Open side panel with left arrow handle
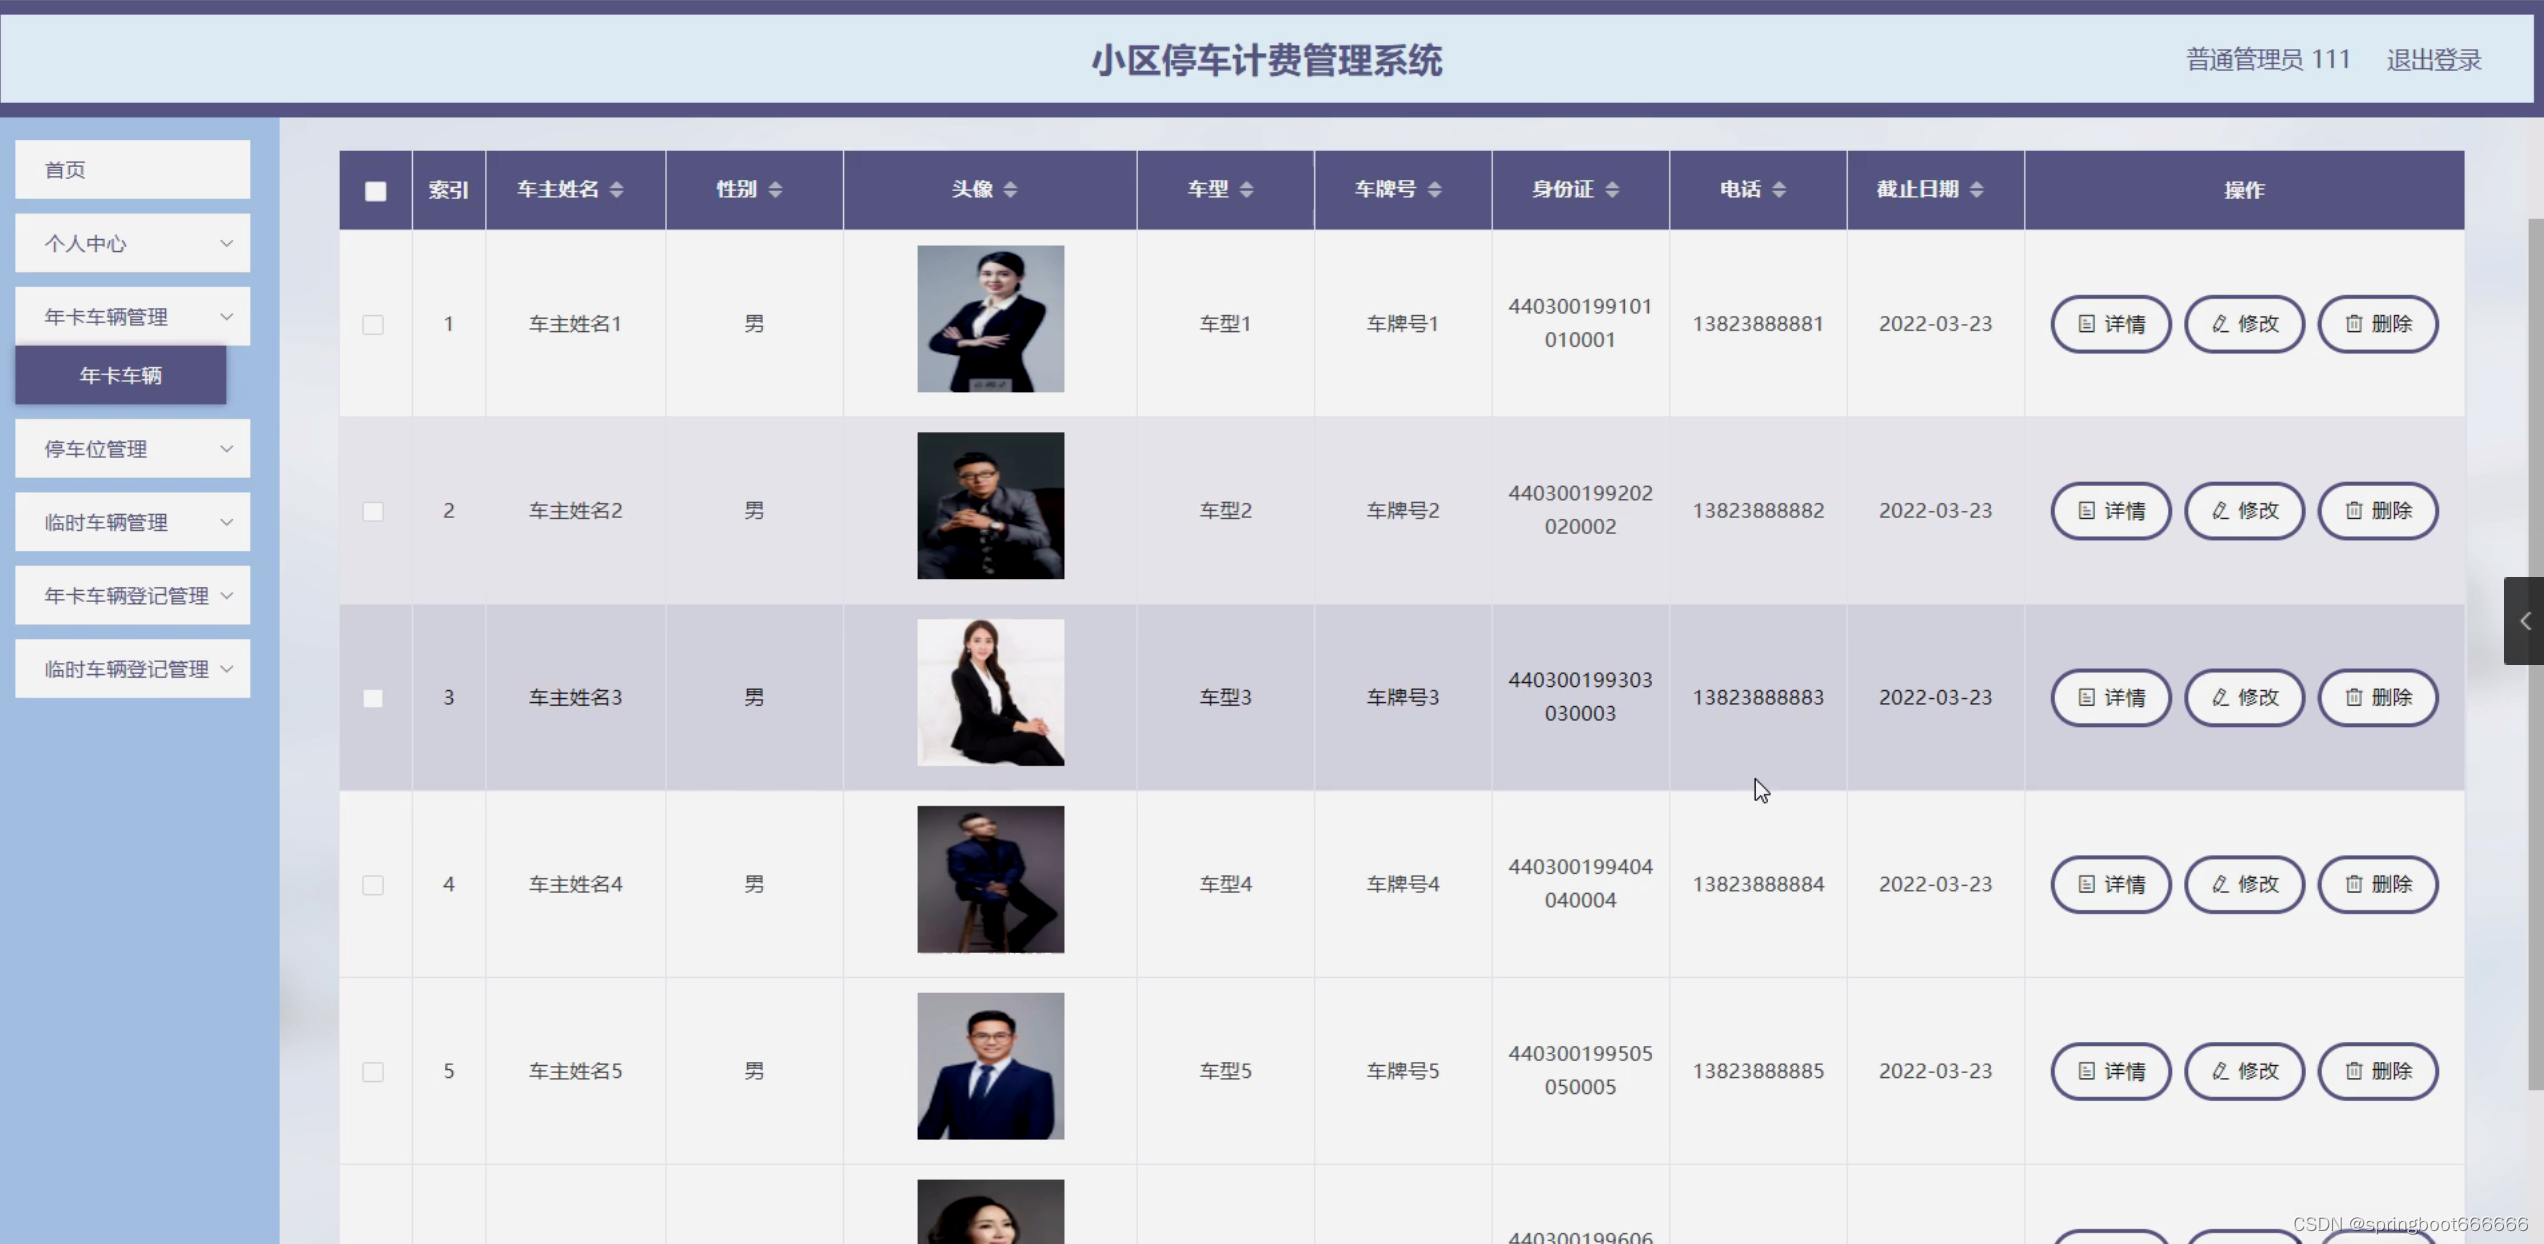This screenshot has width=2544, height=1244. (x=2524, y=621)
